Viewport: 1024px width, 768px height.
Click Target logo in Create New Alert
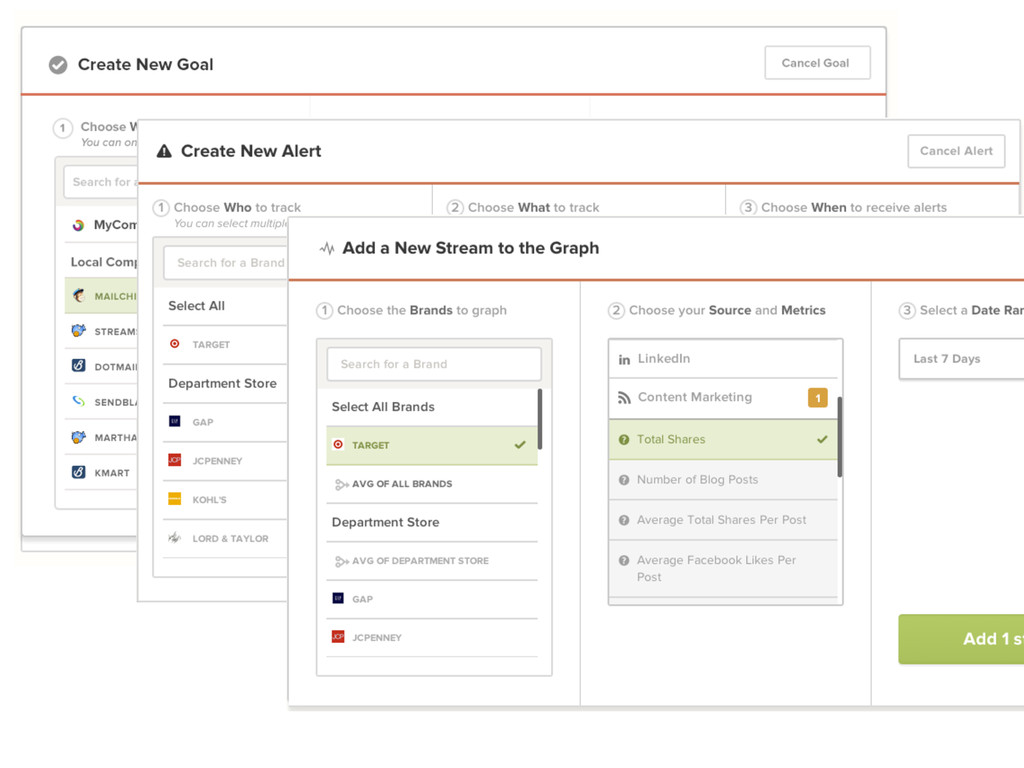click(174, 344)
